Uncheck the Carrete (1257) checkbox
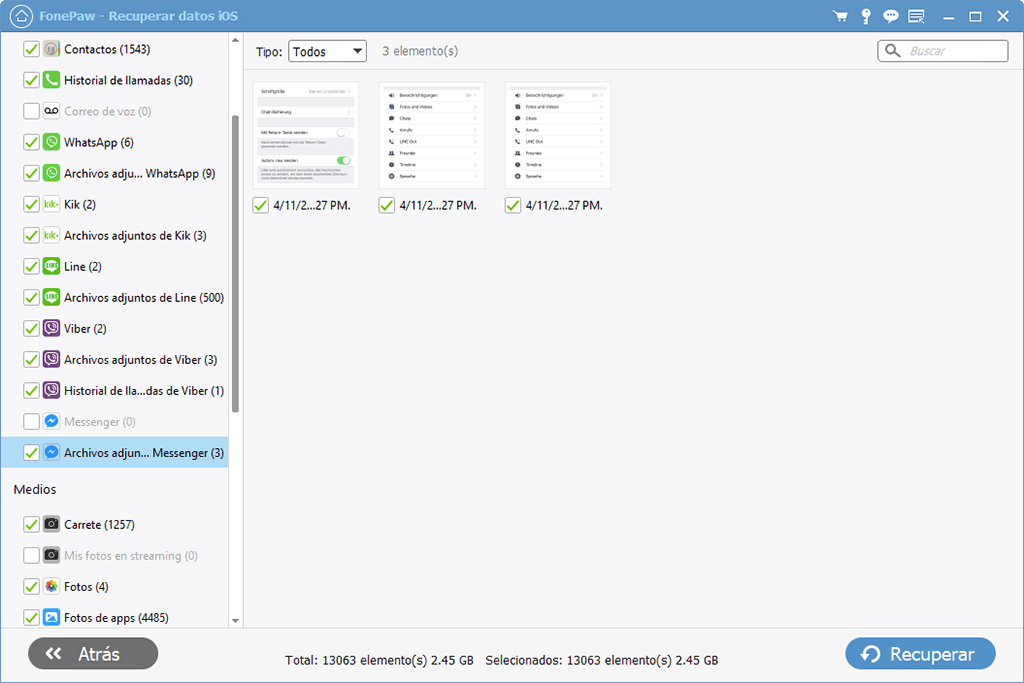This screenshot has width=1024, height=683. click(31, 524)
